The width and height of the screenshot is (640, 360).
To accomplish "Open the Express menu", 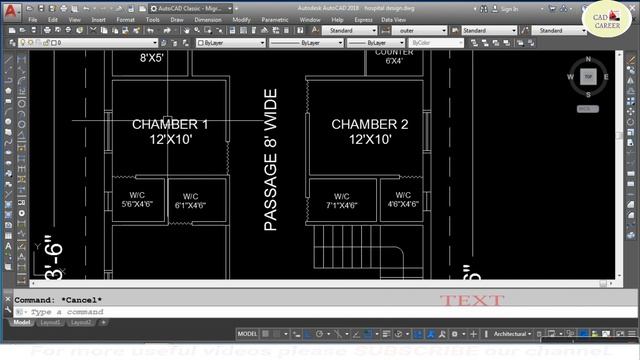I will coord(363,20).
